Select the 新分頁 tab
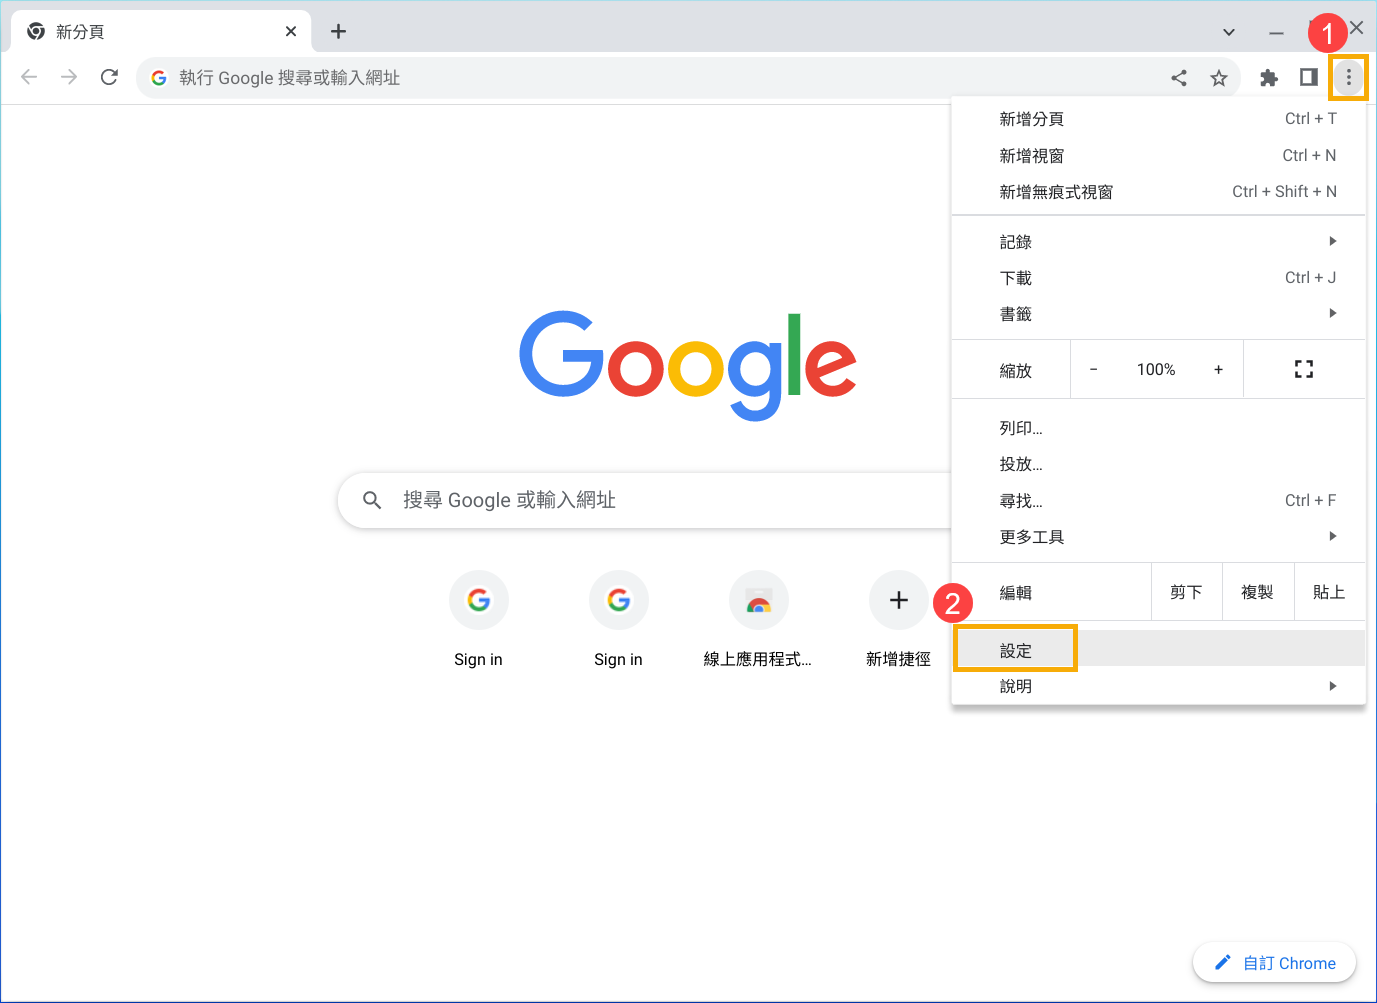Image resolution: width=1377 pixels, height=1003 pixels. point(161,31)
